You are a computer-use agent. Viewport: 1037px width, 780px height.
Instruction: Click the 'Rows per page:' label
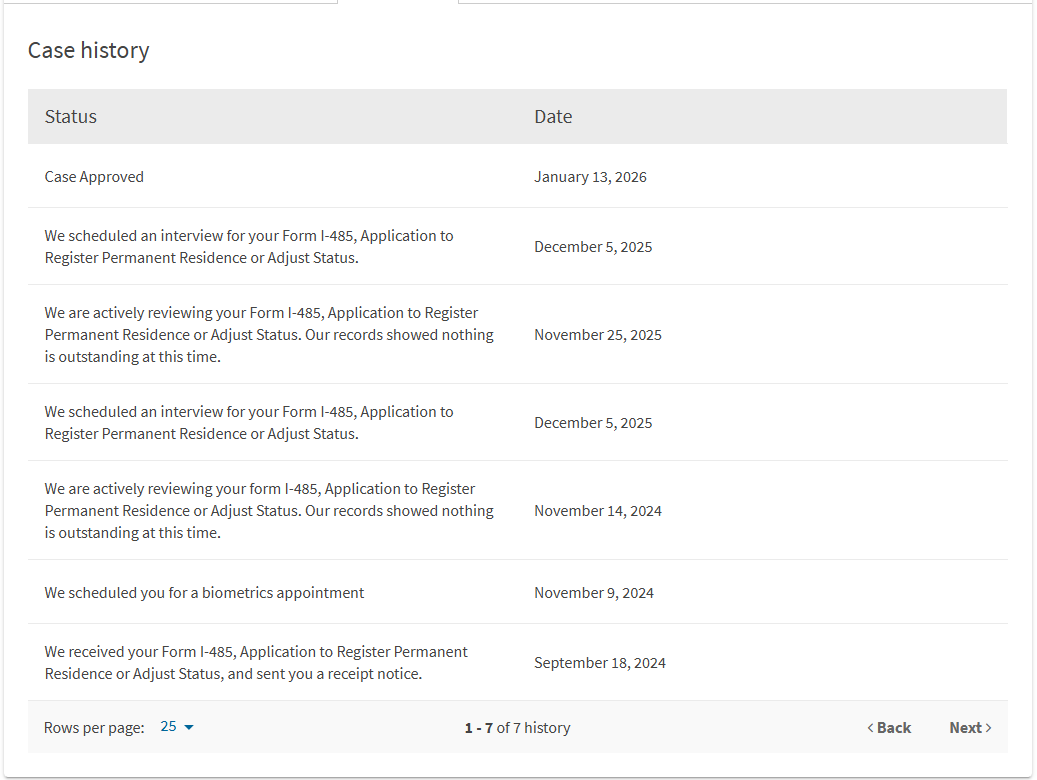coord(94,728)
